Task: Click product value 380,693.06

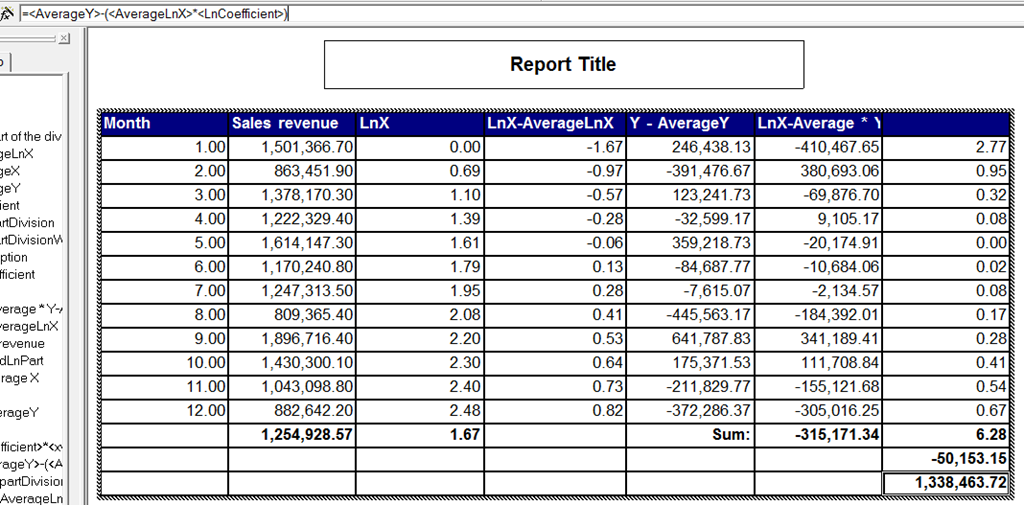Action: [818, 171]
